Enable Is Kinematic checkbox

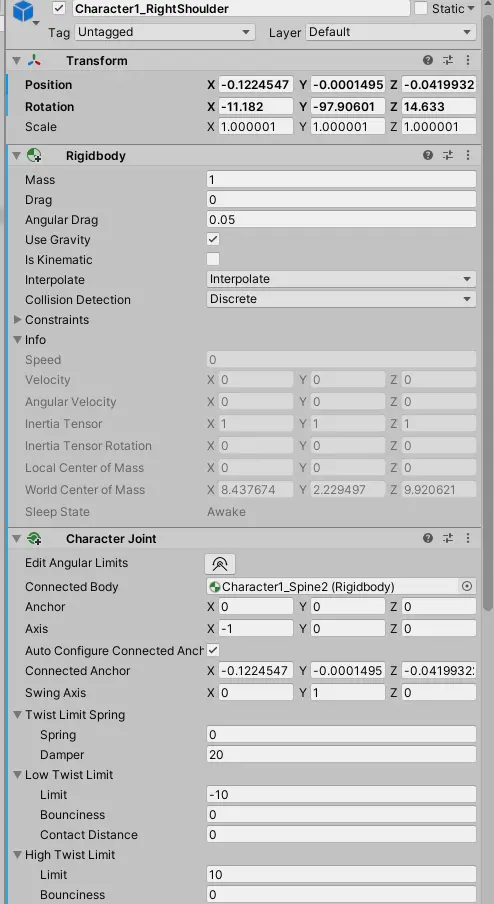pos(213,259)
